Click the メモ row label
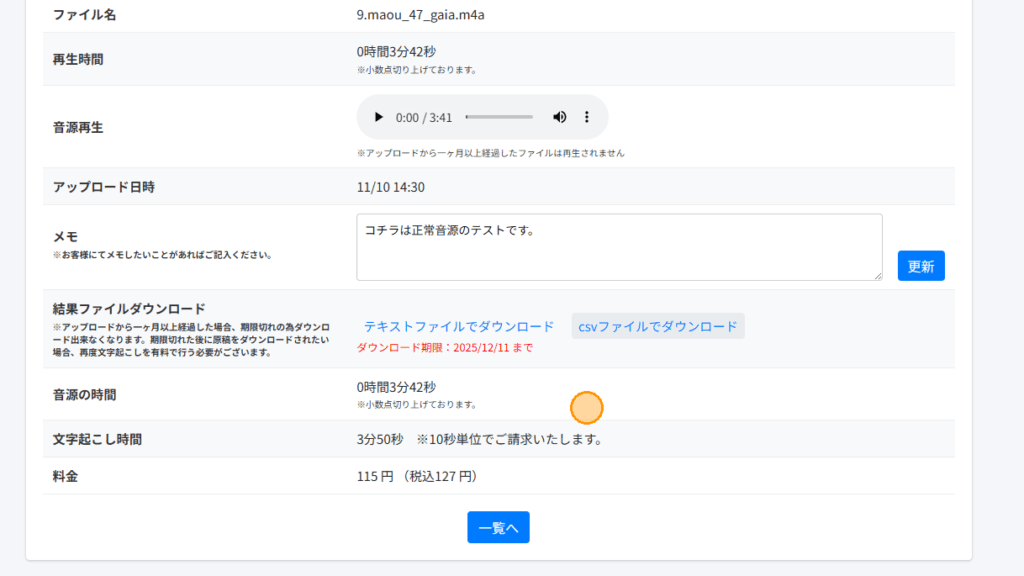 [x=66, y=237]
